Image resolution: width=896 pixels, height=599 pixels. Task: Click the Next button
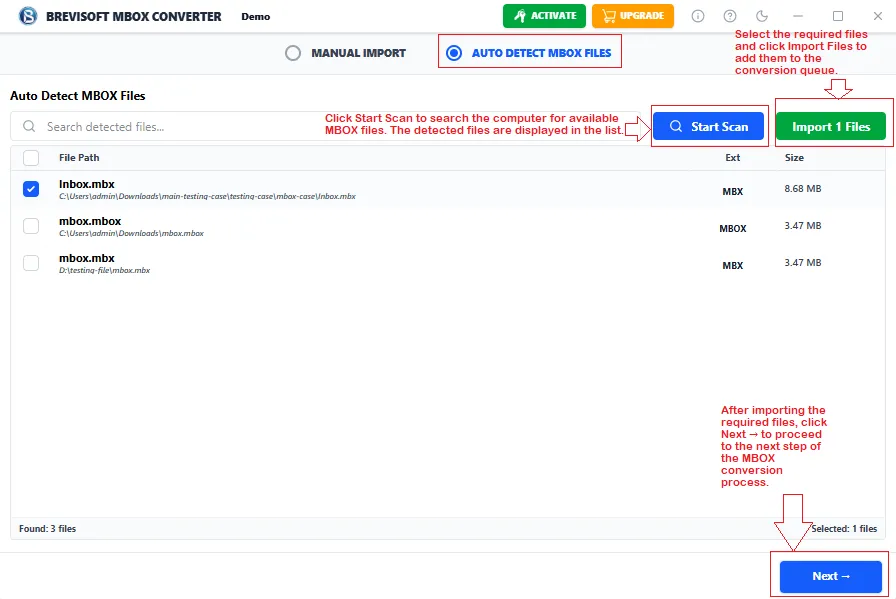(831, 576)
